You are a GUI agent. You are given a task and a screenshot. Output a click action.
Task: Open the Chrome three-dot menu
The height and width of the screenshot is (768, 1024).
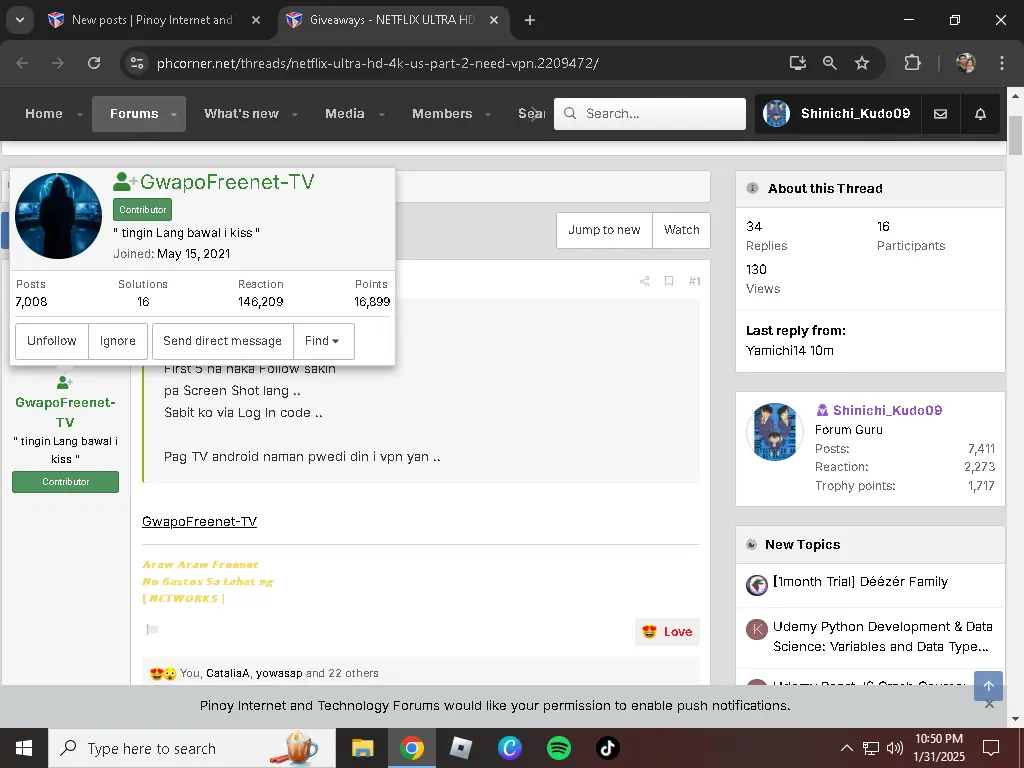click(x=1002, y=63)
